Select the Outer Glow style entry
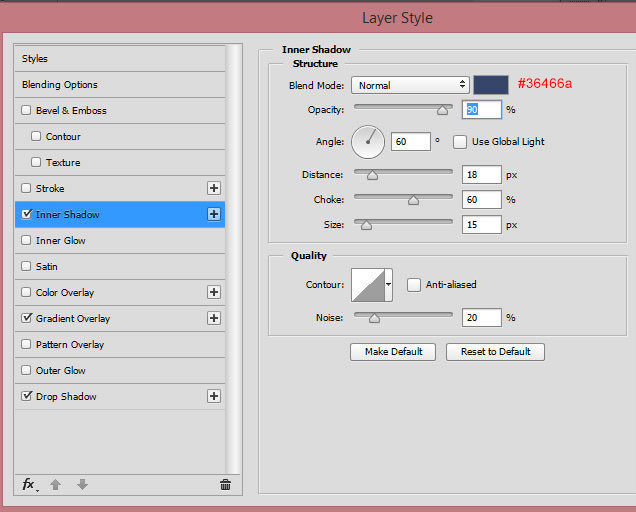 point(61,370)
